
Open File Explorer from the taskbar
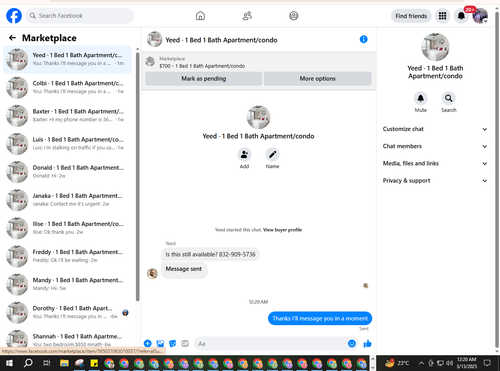64,363
